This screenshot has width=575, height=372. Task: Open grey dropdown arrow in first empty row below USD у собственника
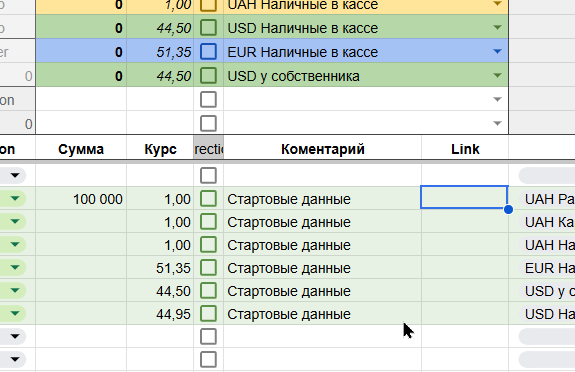pyautogui.click(x=497, y=99)
